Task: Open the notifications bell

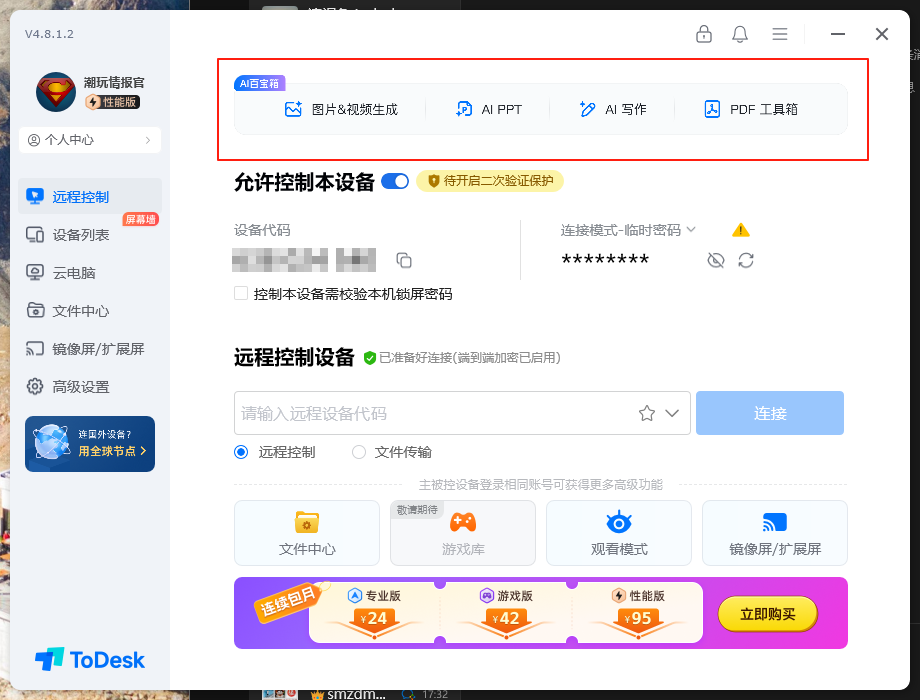Action: (740, 34)
